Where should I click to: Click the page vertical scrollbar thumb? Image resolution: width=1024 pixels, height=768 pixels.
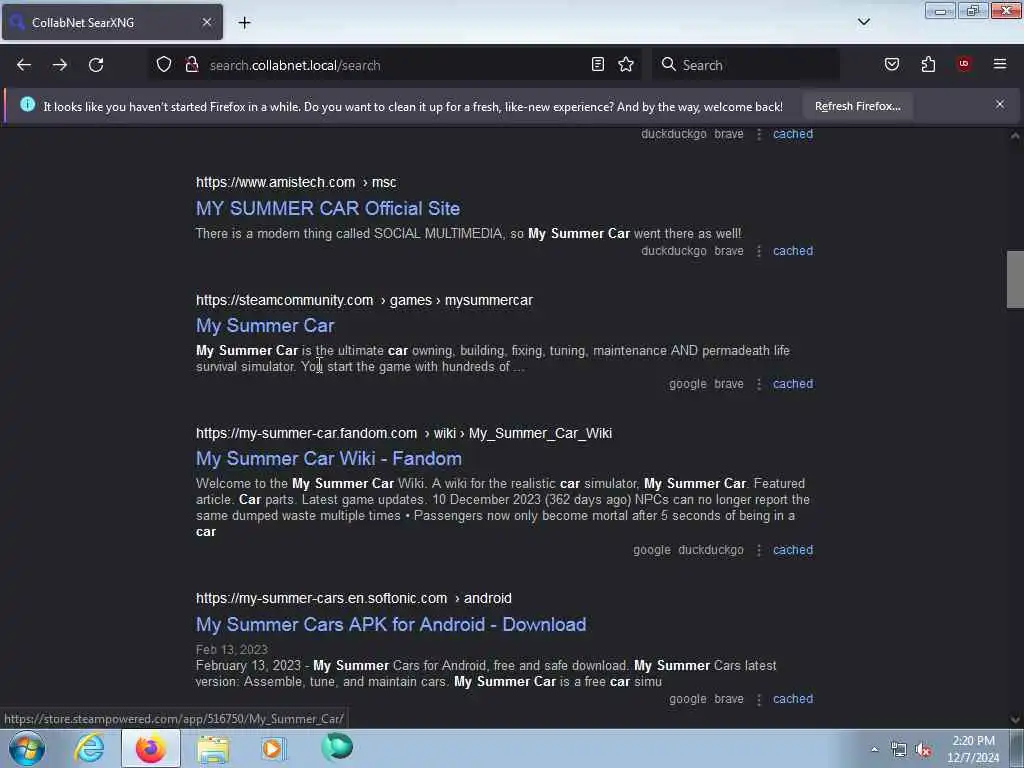coord(1015,279)
